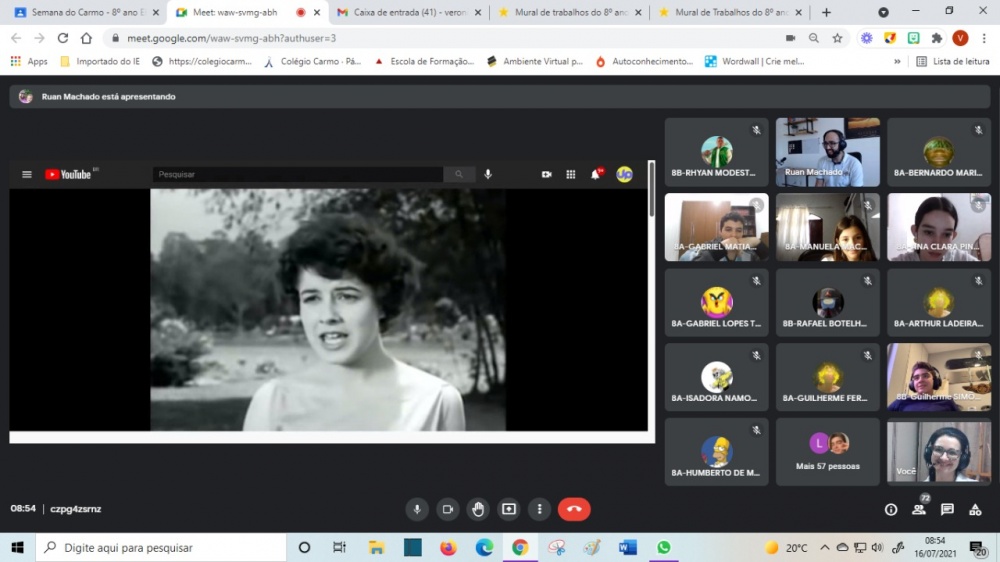Click the present now screen button
The height and width of the screenshot is (562, 1000).
point(509,509)
